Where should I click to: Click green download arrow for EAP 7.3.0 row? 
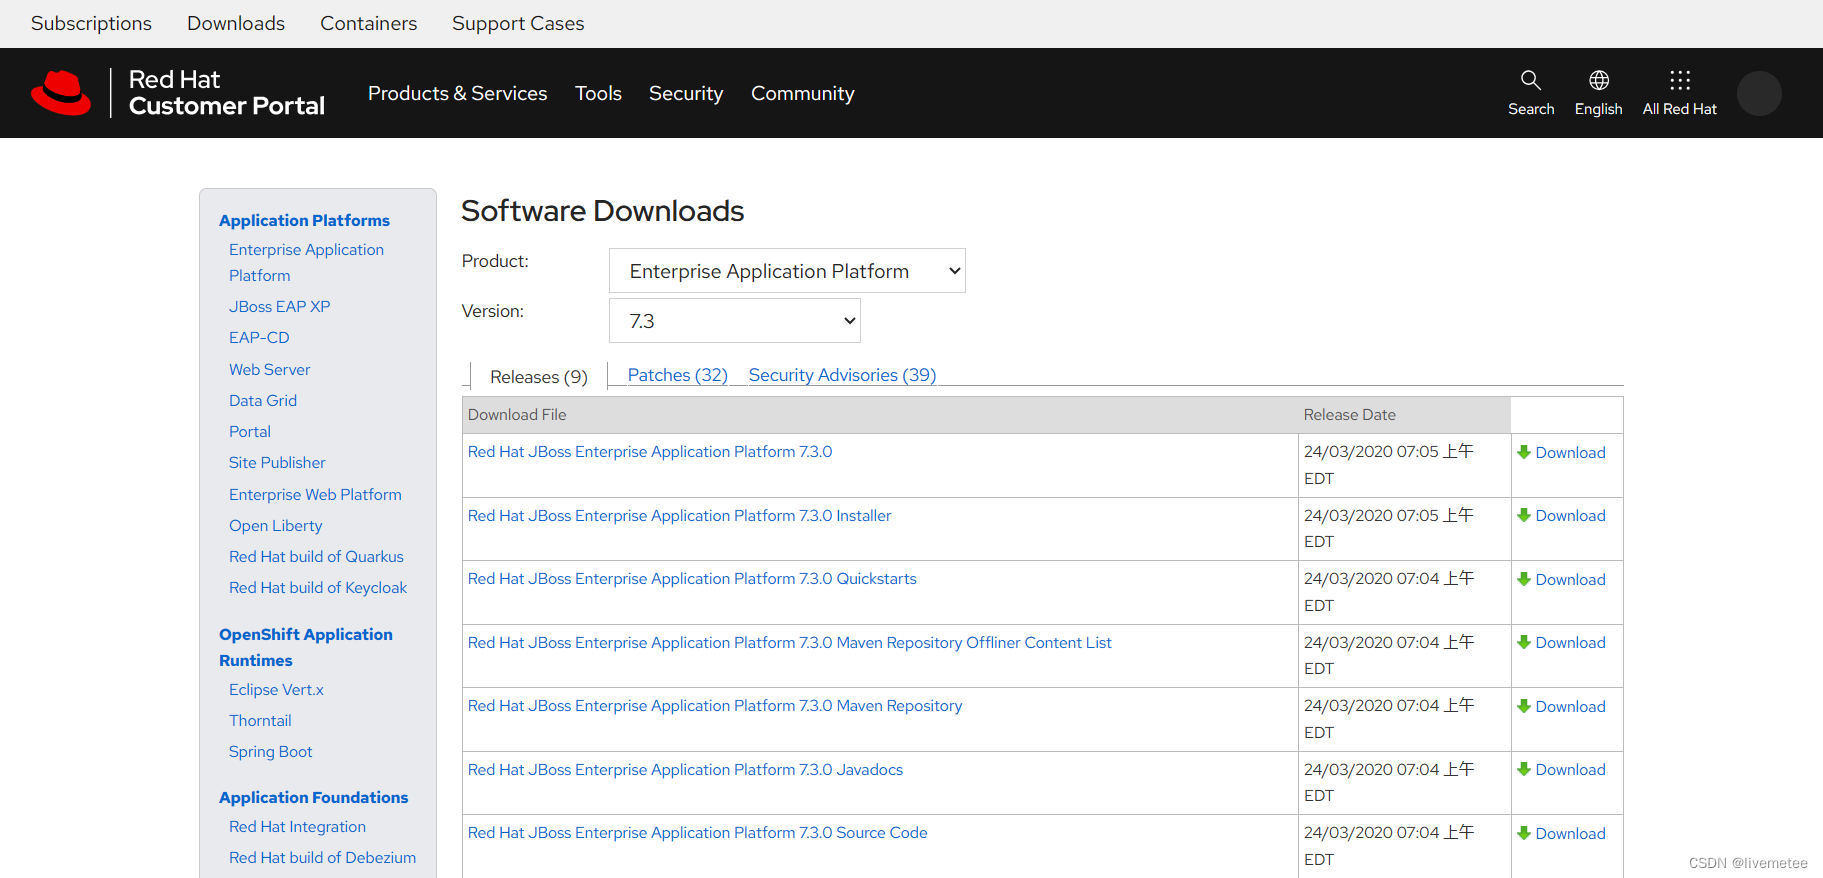coord(1524,452)
